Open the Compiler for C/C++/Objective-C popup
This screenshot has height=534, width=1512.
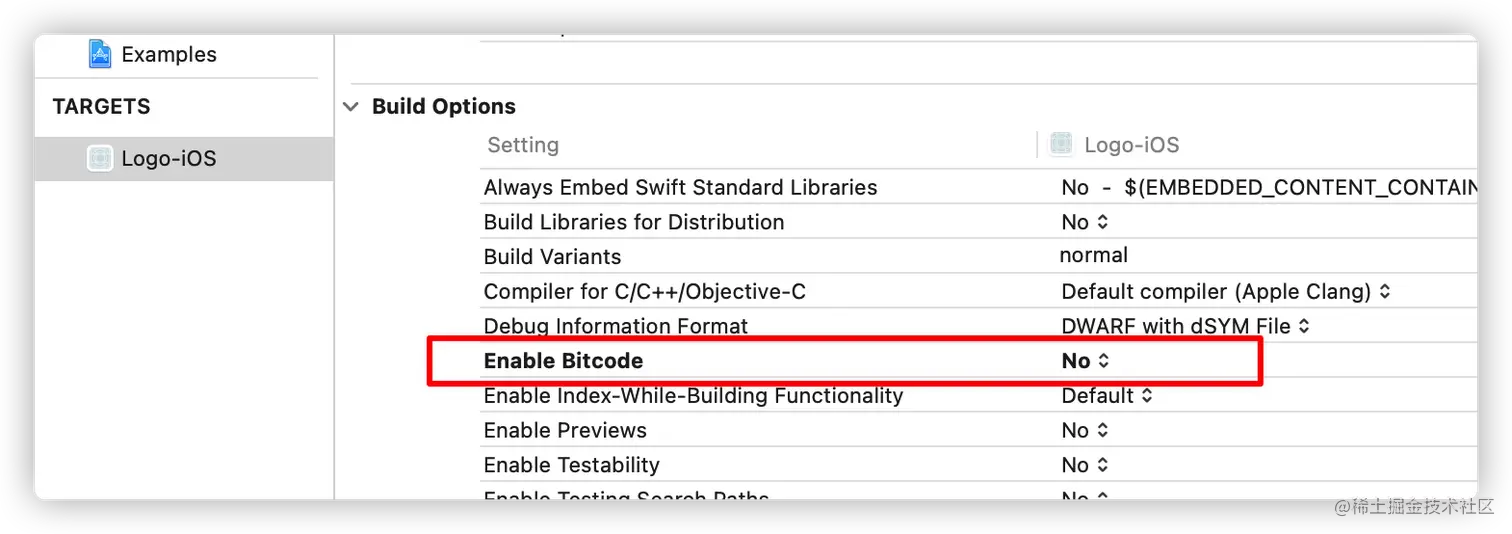click(1226, 292)
